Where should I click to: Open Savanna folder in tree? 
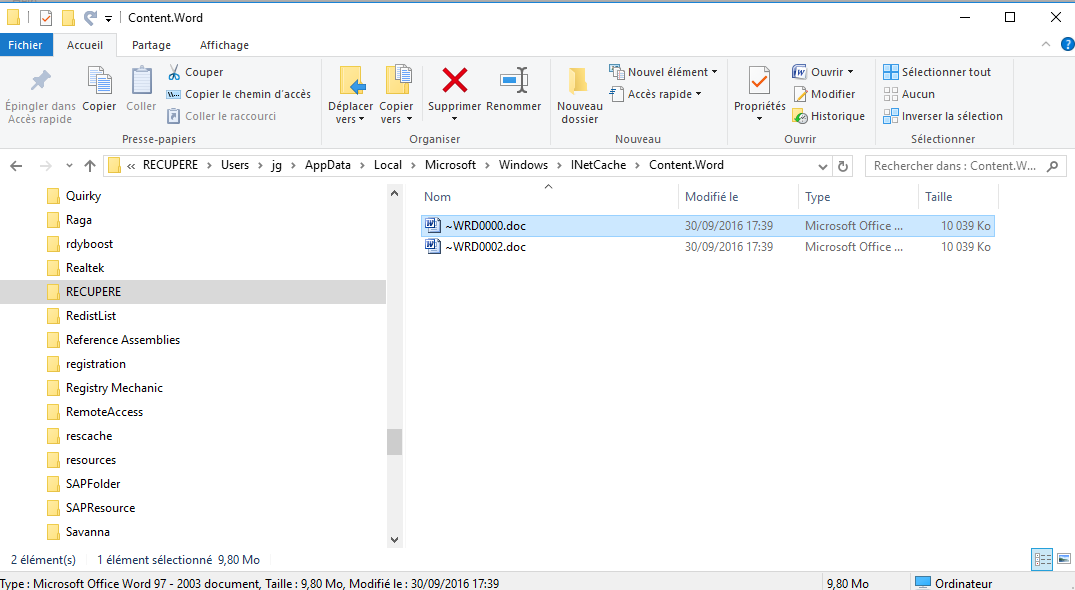(x=88, y=532)
